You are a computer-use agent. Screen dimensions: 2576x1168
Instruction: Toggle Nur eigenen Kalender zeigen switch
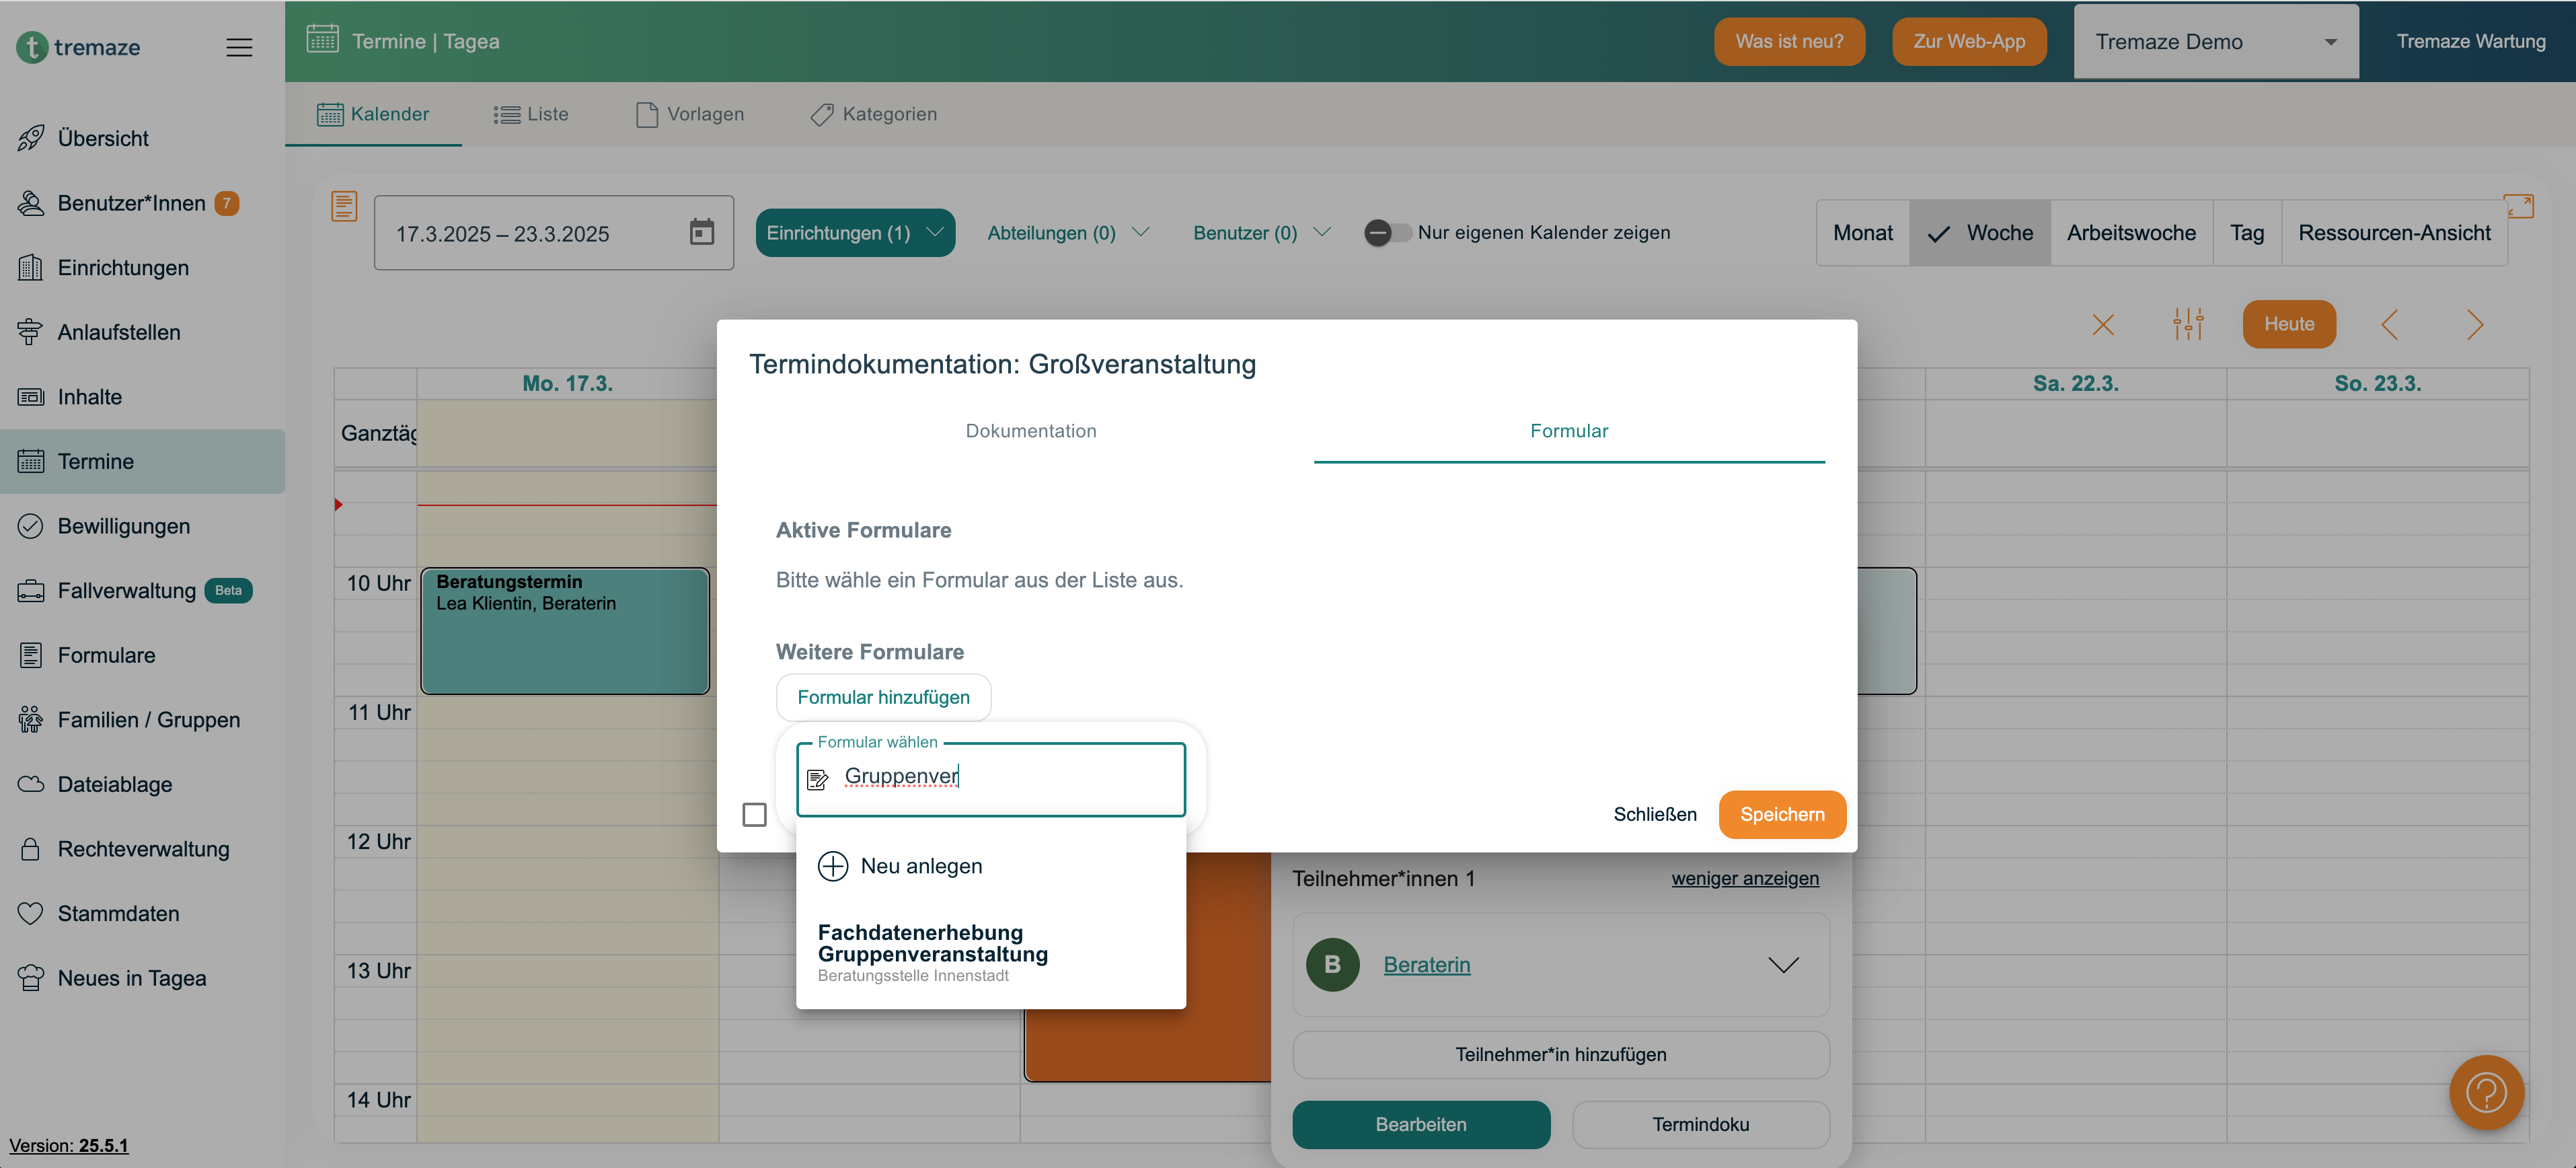pyautogui.click(x=1388, y=233)
